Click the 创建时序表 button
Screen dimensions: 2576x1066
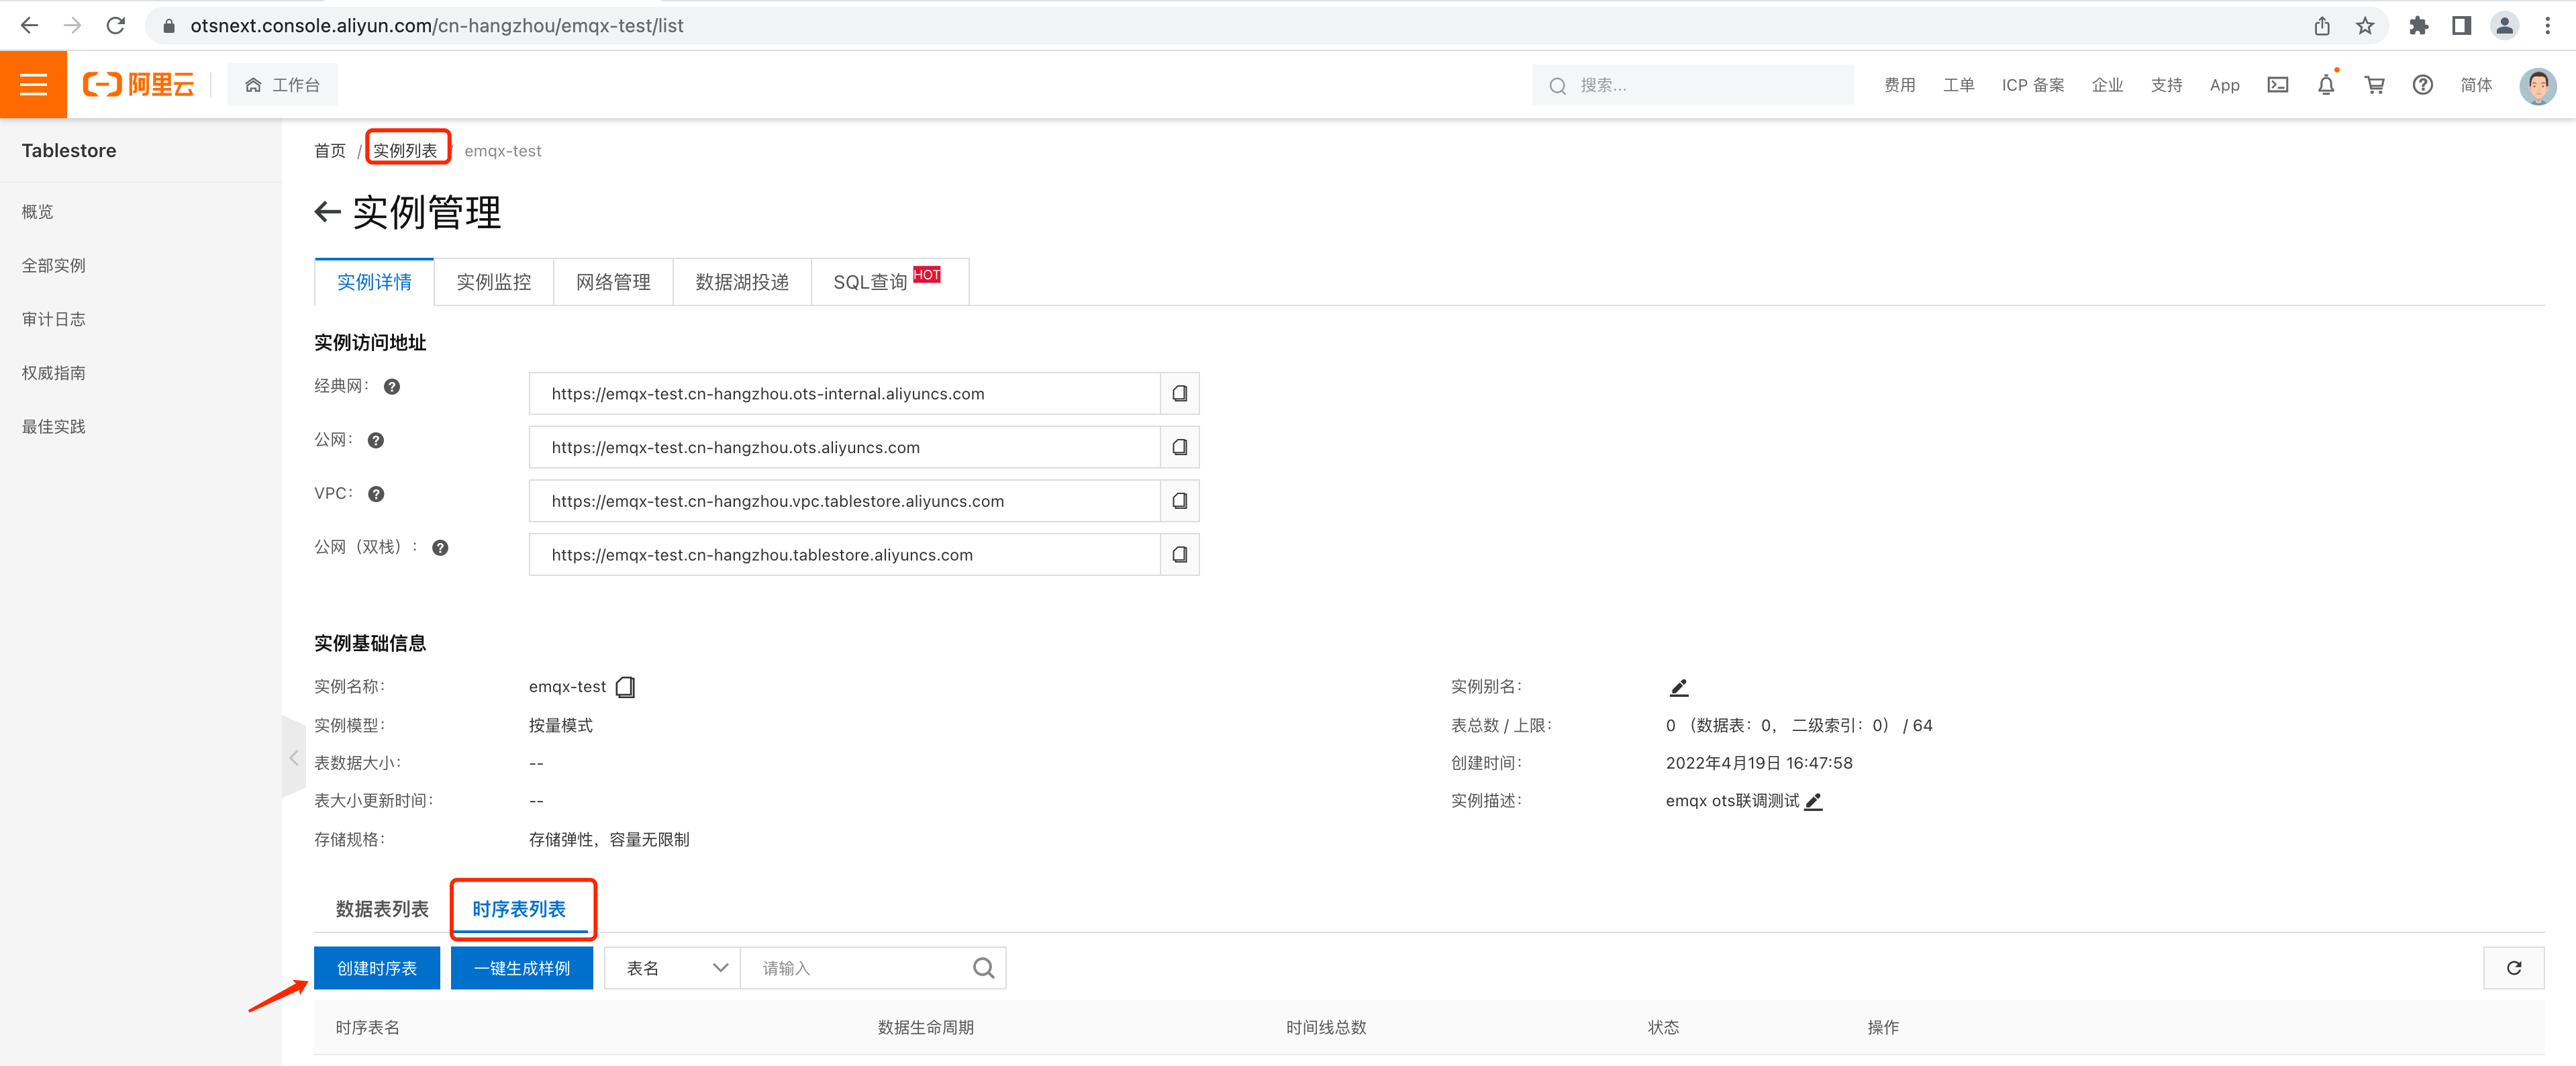[376, 967]
